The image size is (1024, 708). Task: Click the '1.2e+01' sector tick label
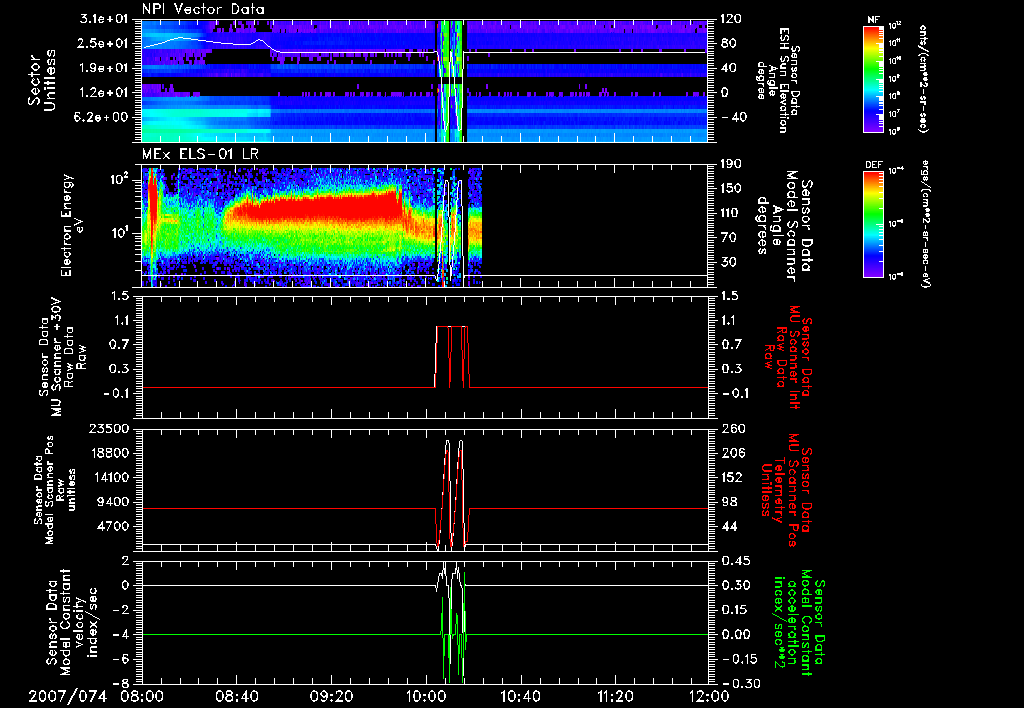point(104,93)
